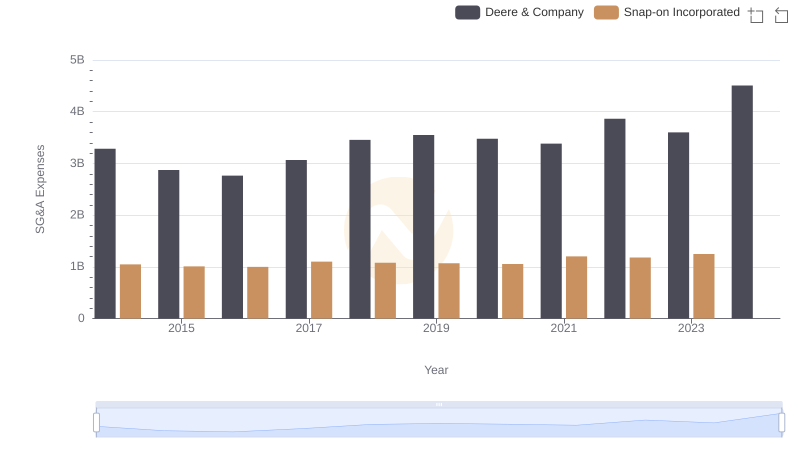Image resolution: width=800 pixels, height=461 pixels.
Task: Click the Deere & Company bar for 2023
Action: point(678,225)
